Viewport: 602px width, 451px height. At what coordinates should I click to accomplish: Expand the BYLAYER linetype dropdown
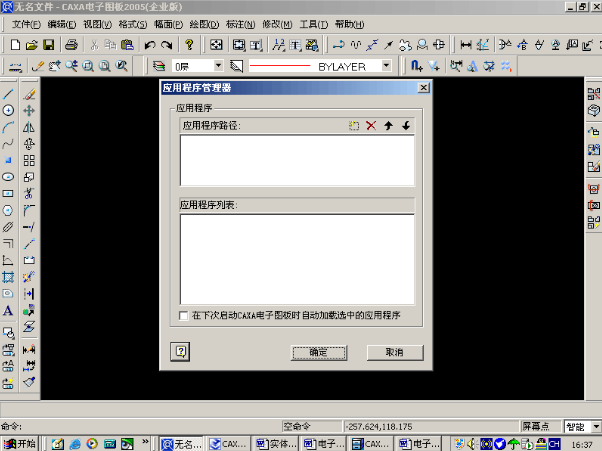tap(385, 66)
